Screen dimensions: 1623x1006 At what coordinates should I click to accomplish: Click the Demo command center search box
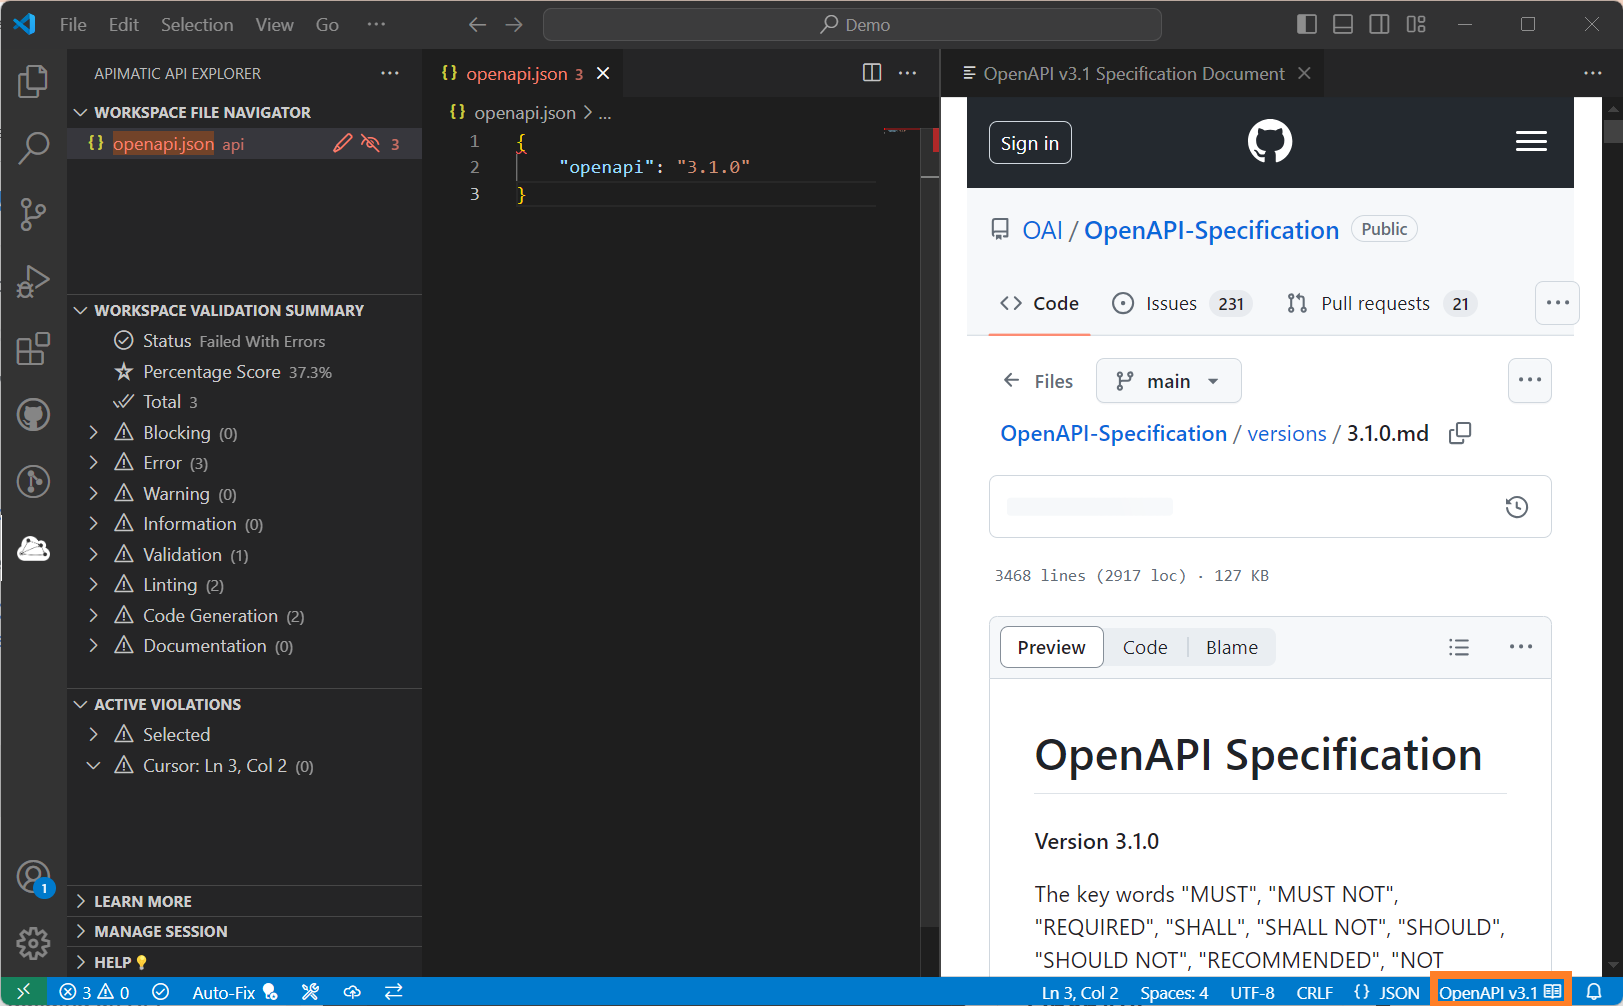pyautogui.click(x=852, y=24)
